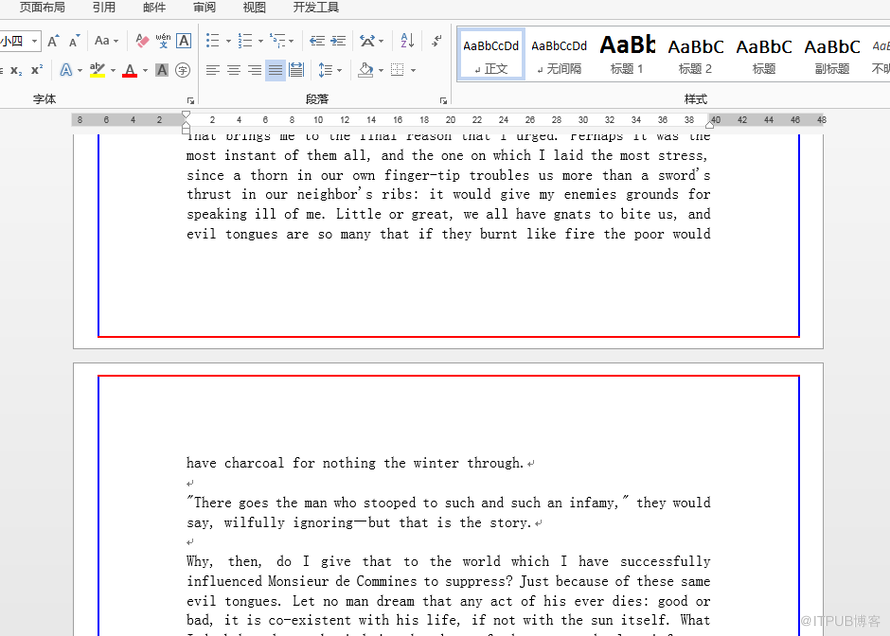Click Increase Indent icon

pos(338,40)
